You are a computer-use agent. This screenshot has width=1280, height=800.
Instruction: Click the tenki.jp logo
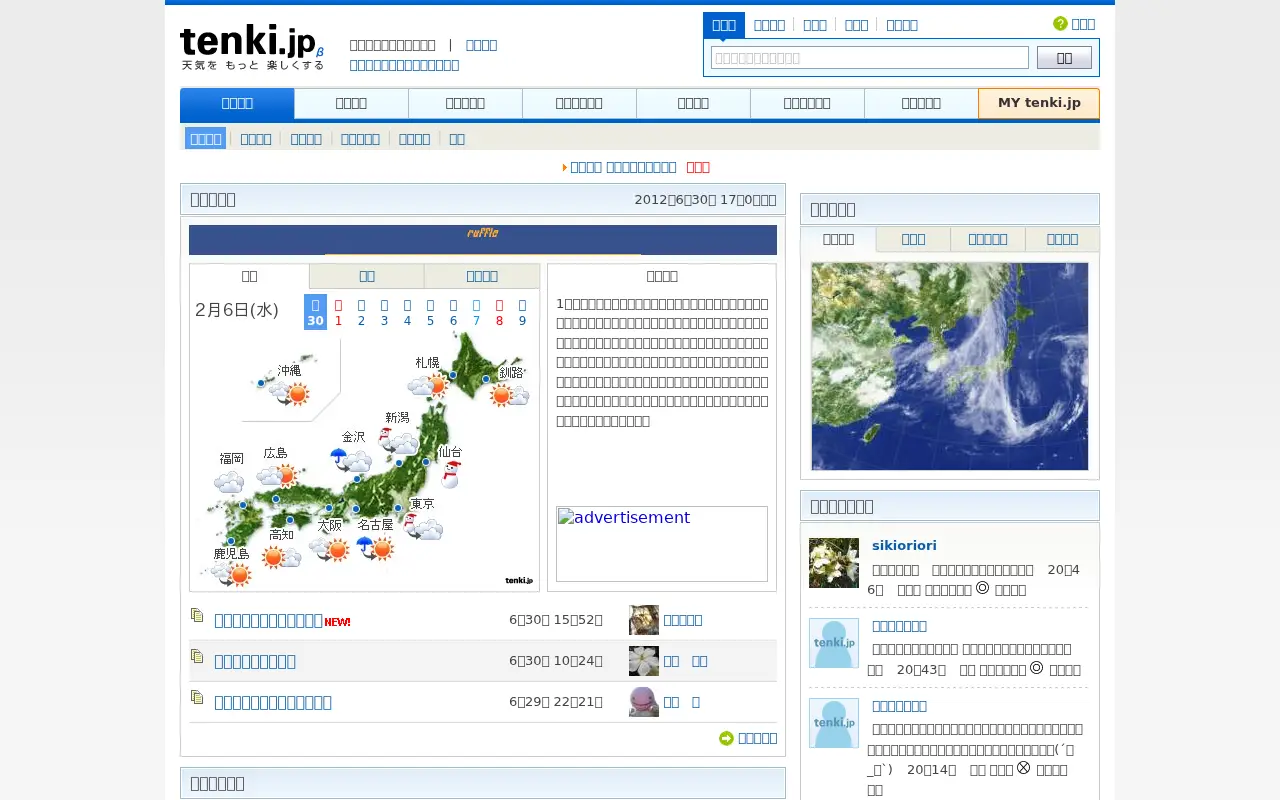pyautogui.click(x=252, y=47)
